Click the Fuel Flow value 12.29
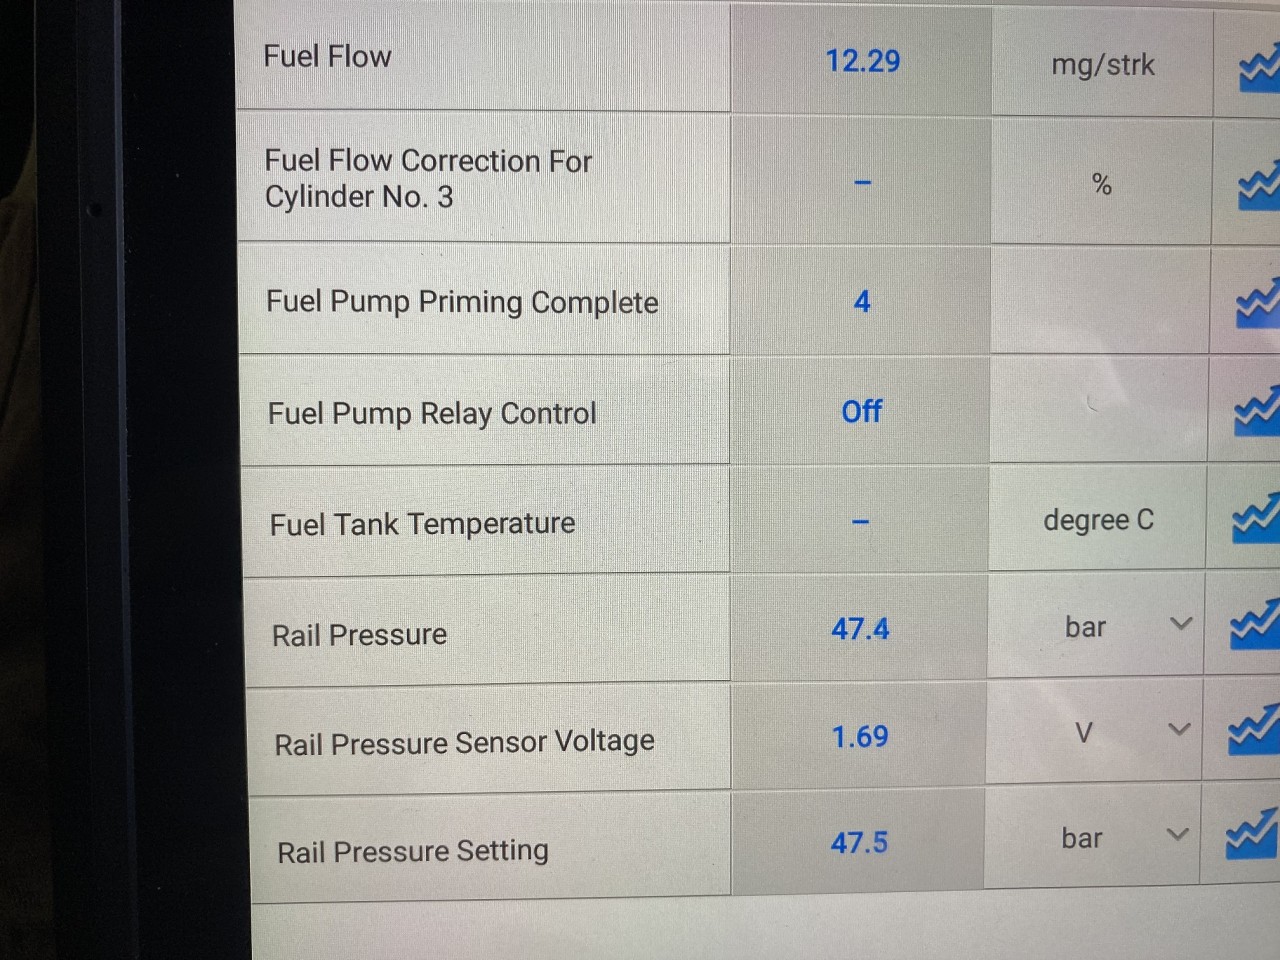Viewport: 1280px width, 960px height. click(x=862, y=61)
